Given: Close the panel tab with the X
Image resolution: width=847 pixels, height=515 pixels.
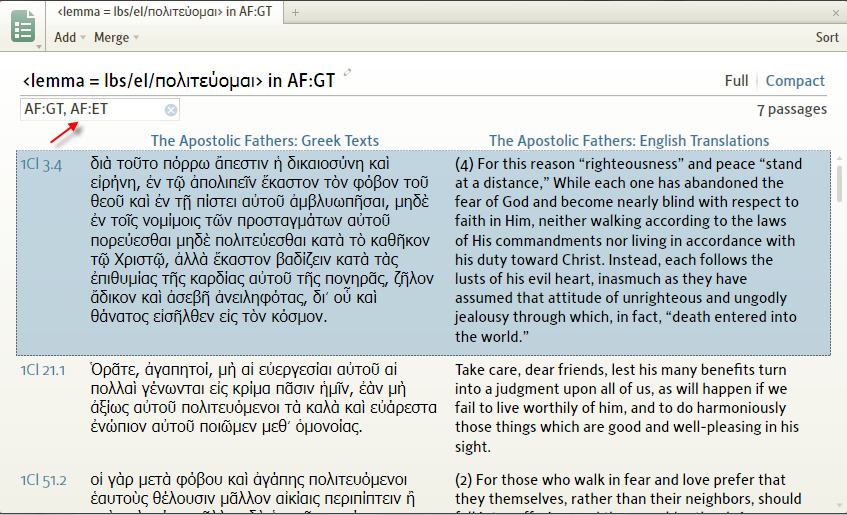Looking at the screenshot, I should 836,12.
